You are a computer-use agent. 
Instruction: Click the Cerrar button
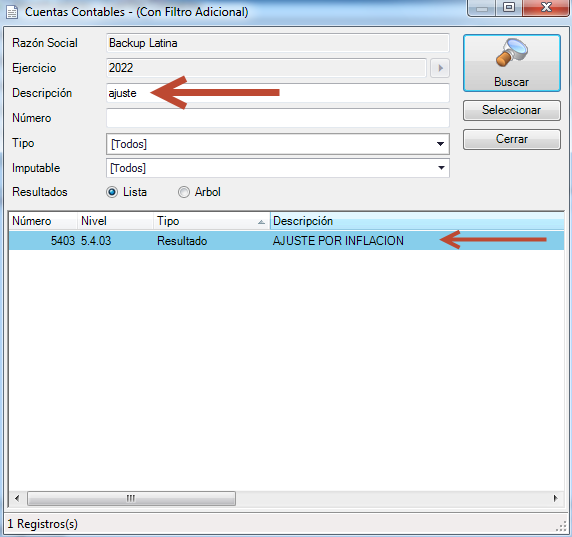pos(511,139)
